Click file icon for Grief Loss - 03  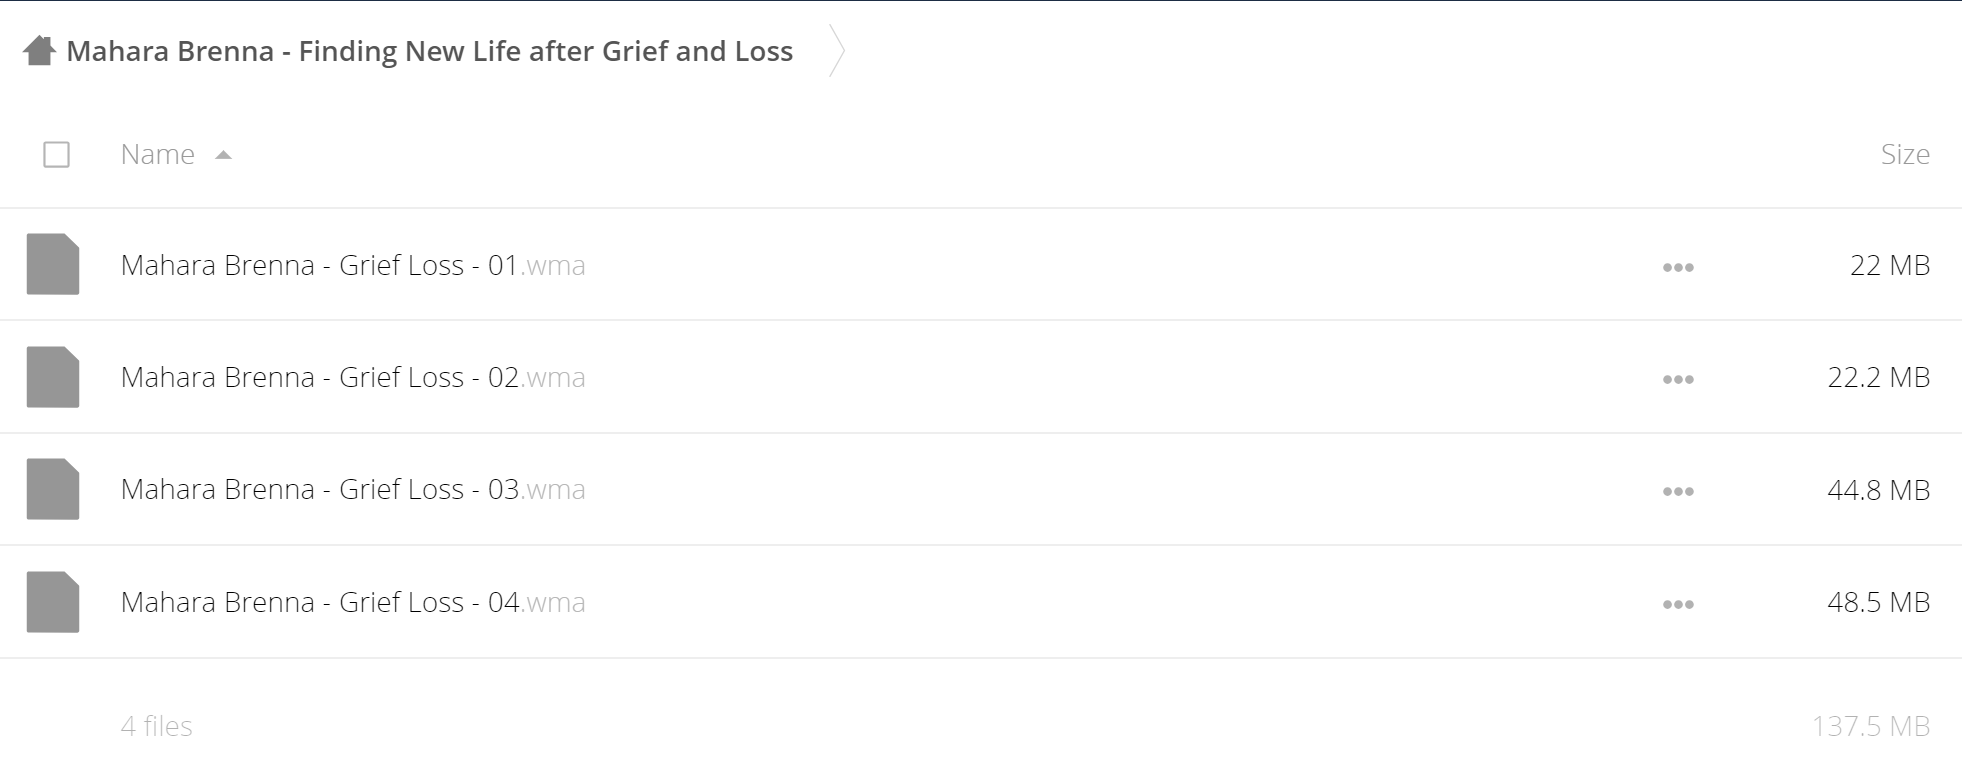click(53, 489)
